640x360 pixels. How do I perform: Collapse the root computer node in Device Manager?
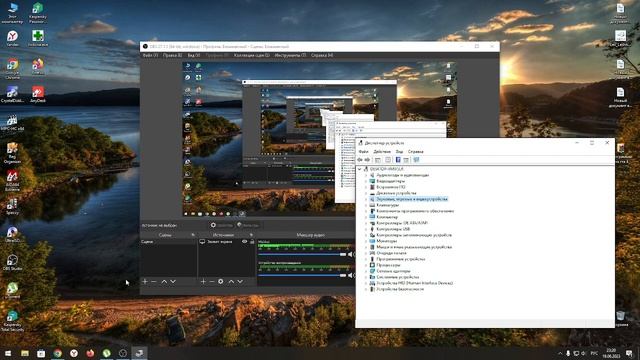(x=360, y=169)
